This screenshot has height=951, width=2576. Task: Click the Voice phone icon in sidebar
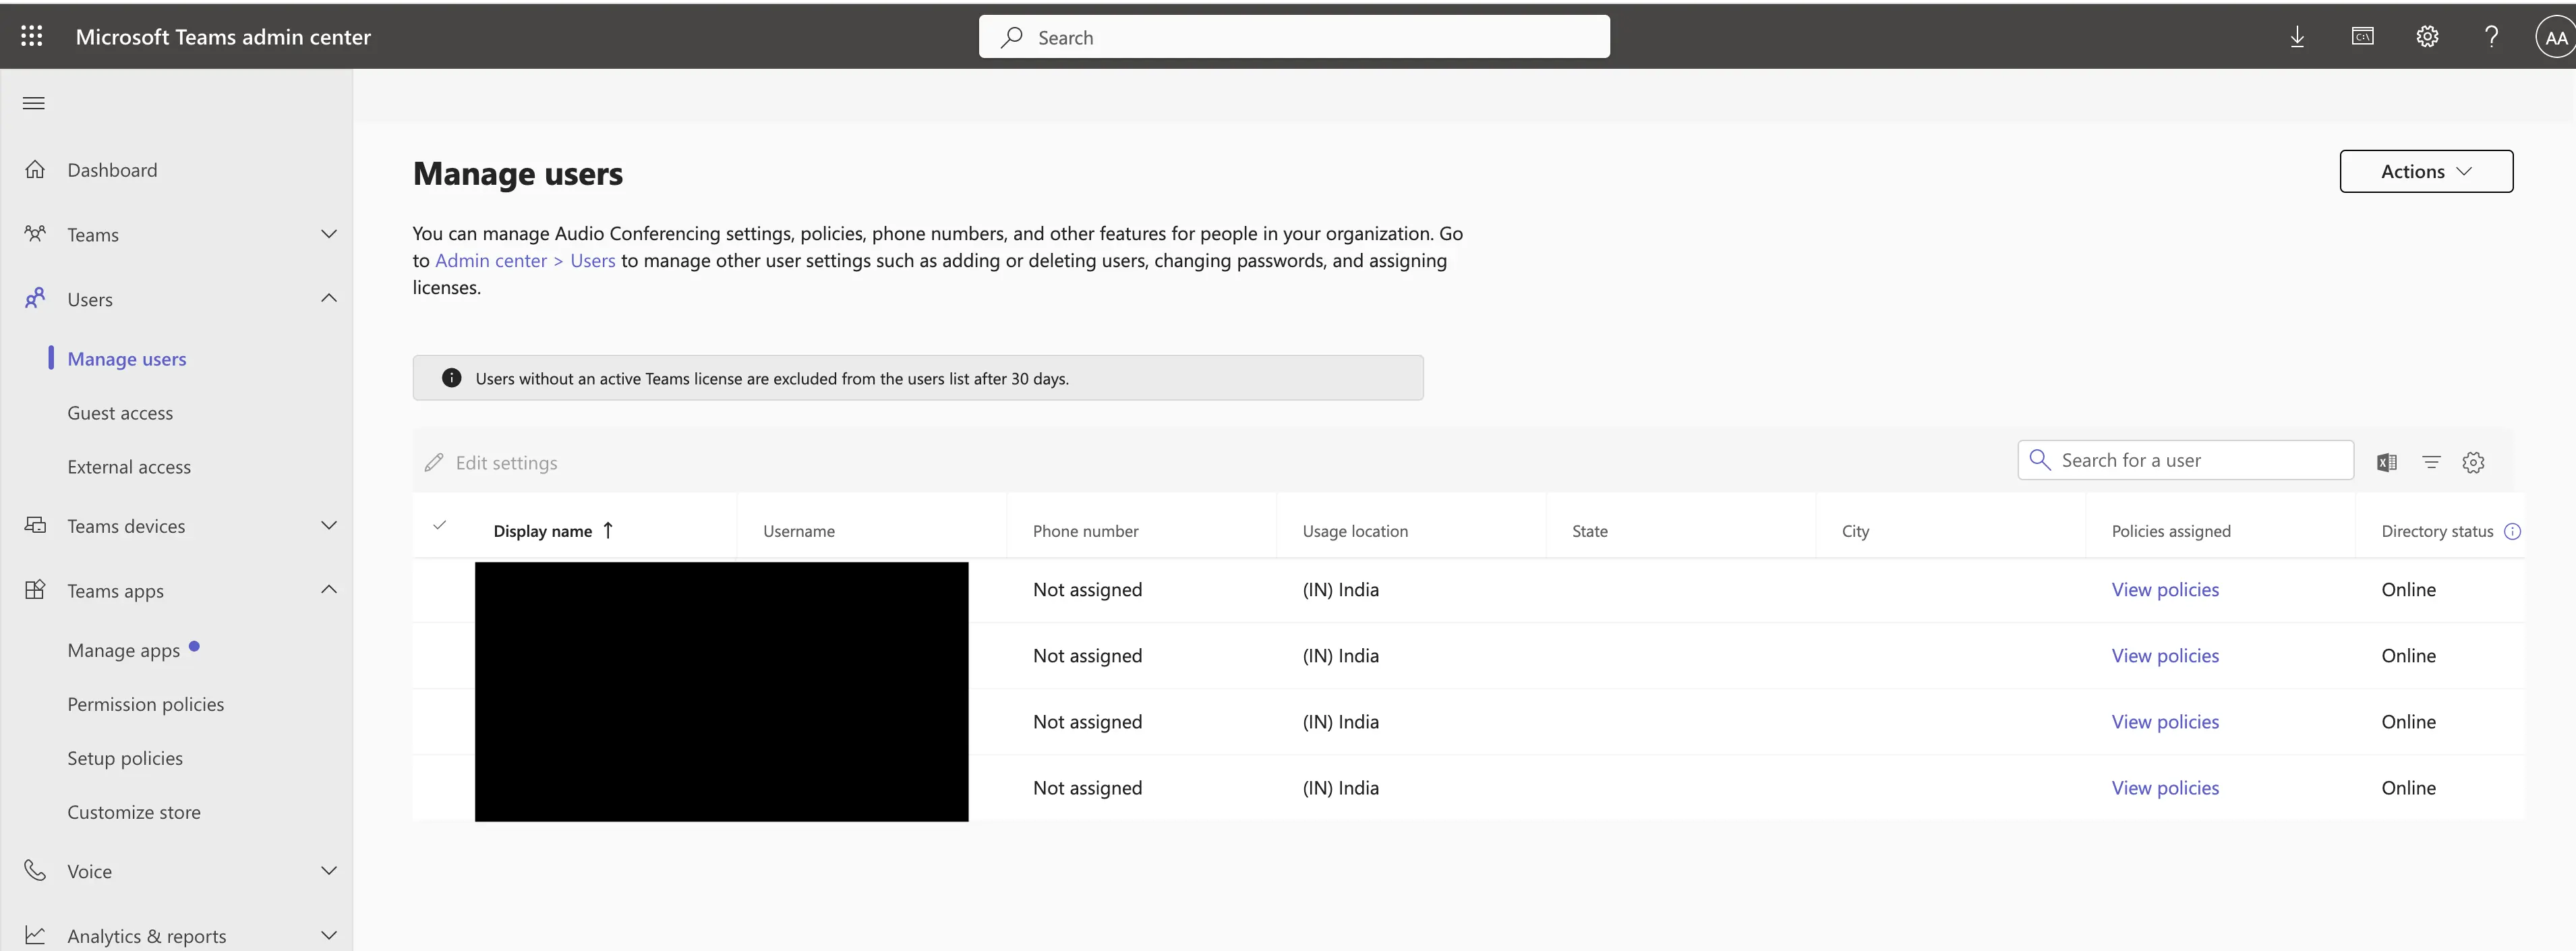[36, 870]
